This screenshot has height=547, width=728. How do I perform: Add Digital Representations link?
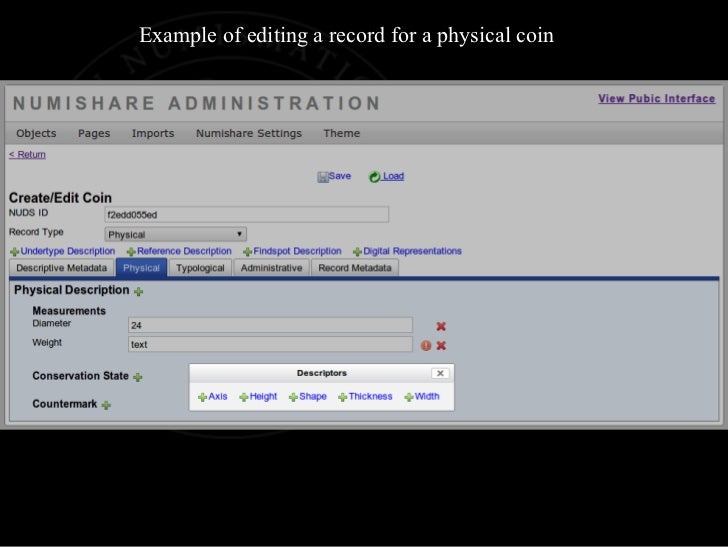(412, 251)
